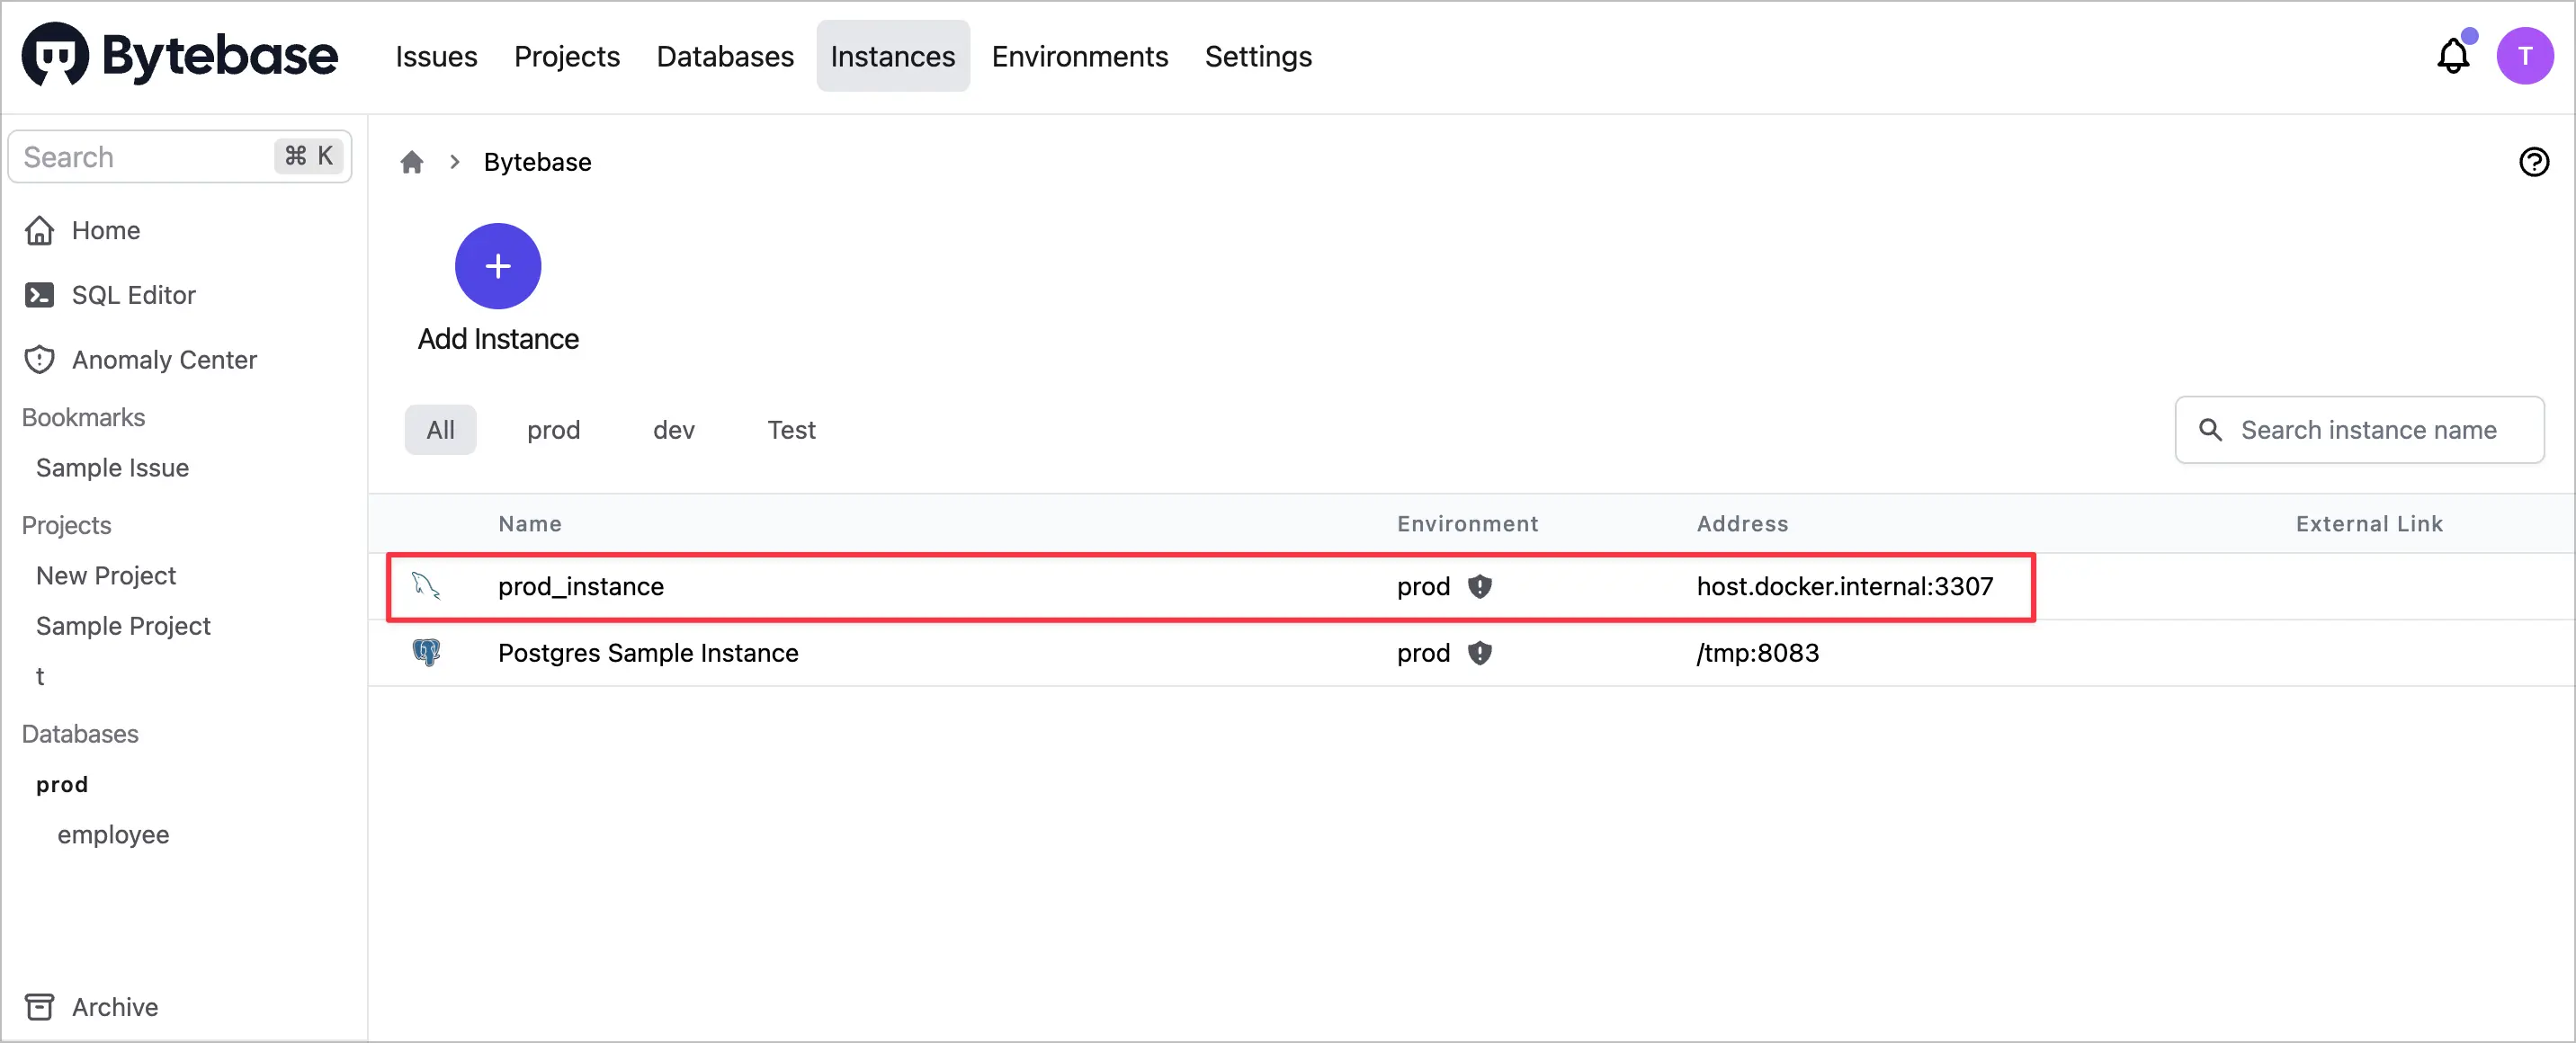Filter instances by prod environment
This screenshot has height=1043, width=2576.
[554, 431]
